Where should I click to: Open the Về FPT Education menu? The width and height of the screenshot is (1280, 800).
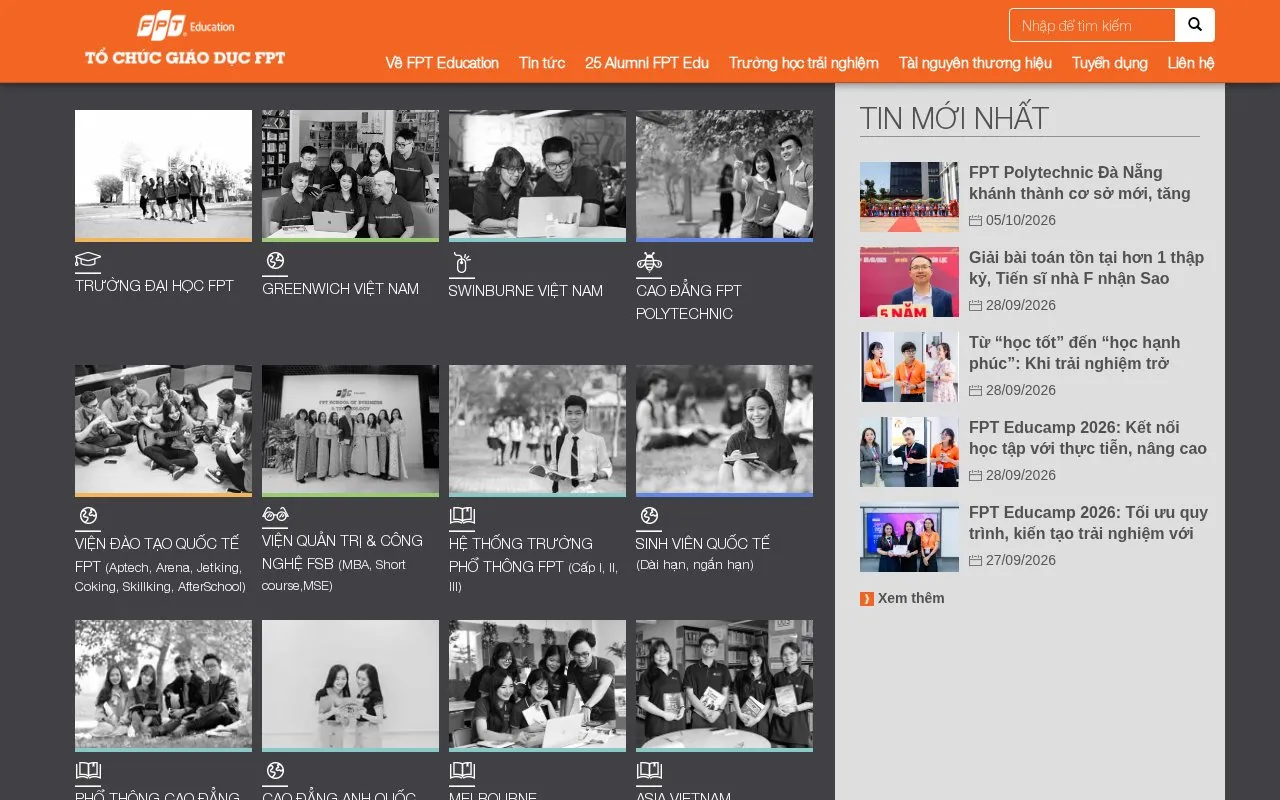coord(442,63)
